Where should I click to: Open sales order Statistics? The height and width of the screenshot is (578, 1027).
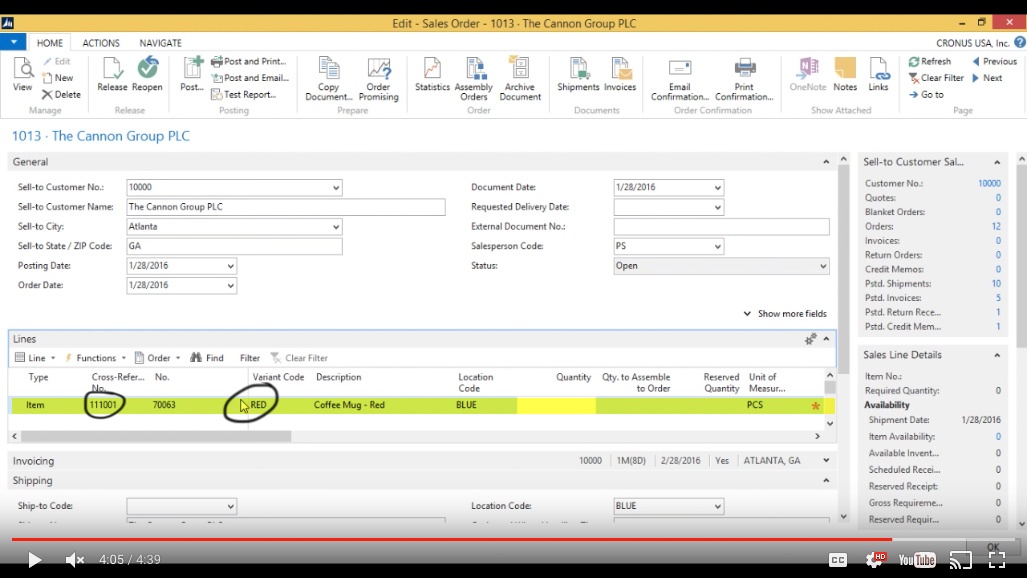pos(432,74)
